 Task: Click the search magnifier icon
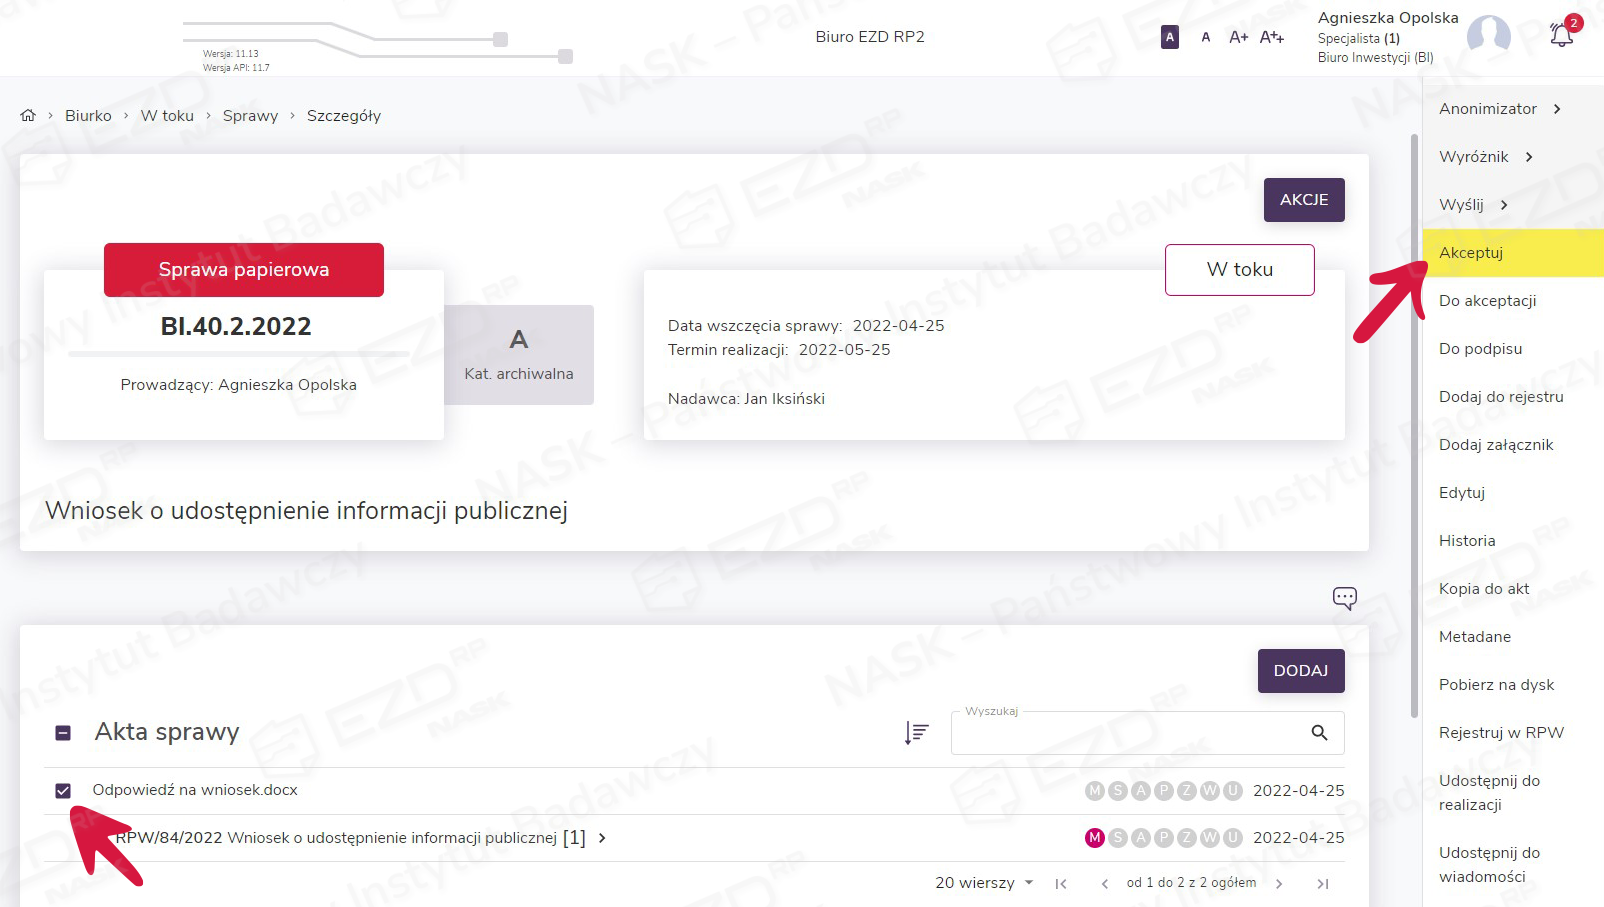(x=1319, y=733)
